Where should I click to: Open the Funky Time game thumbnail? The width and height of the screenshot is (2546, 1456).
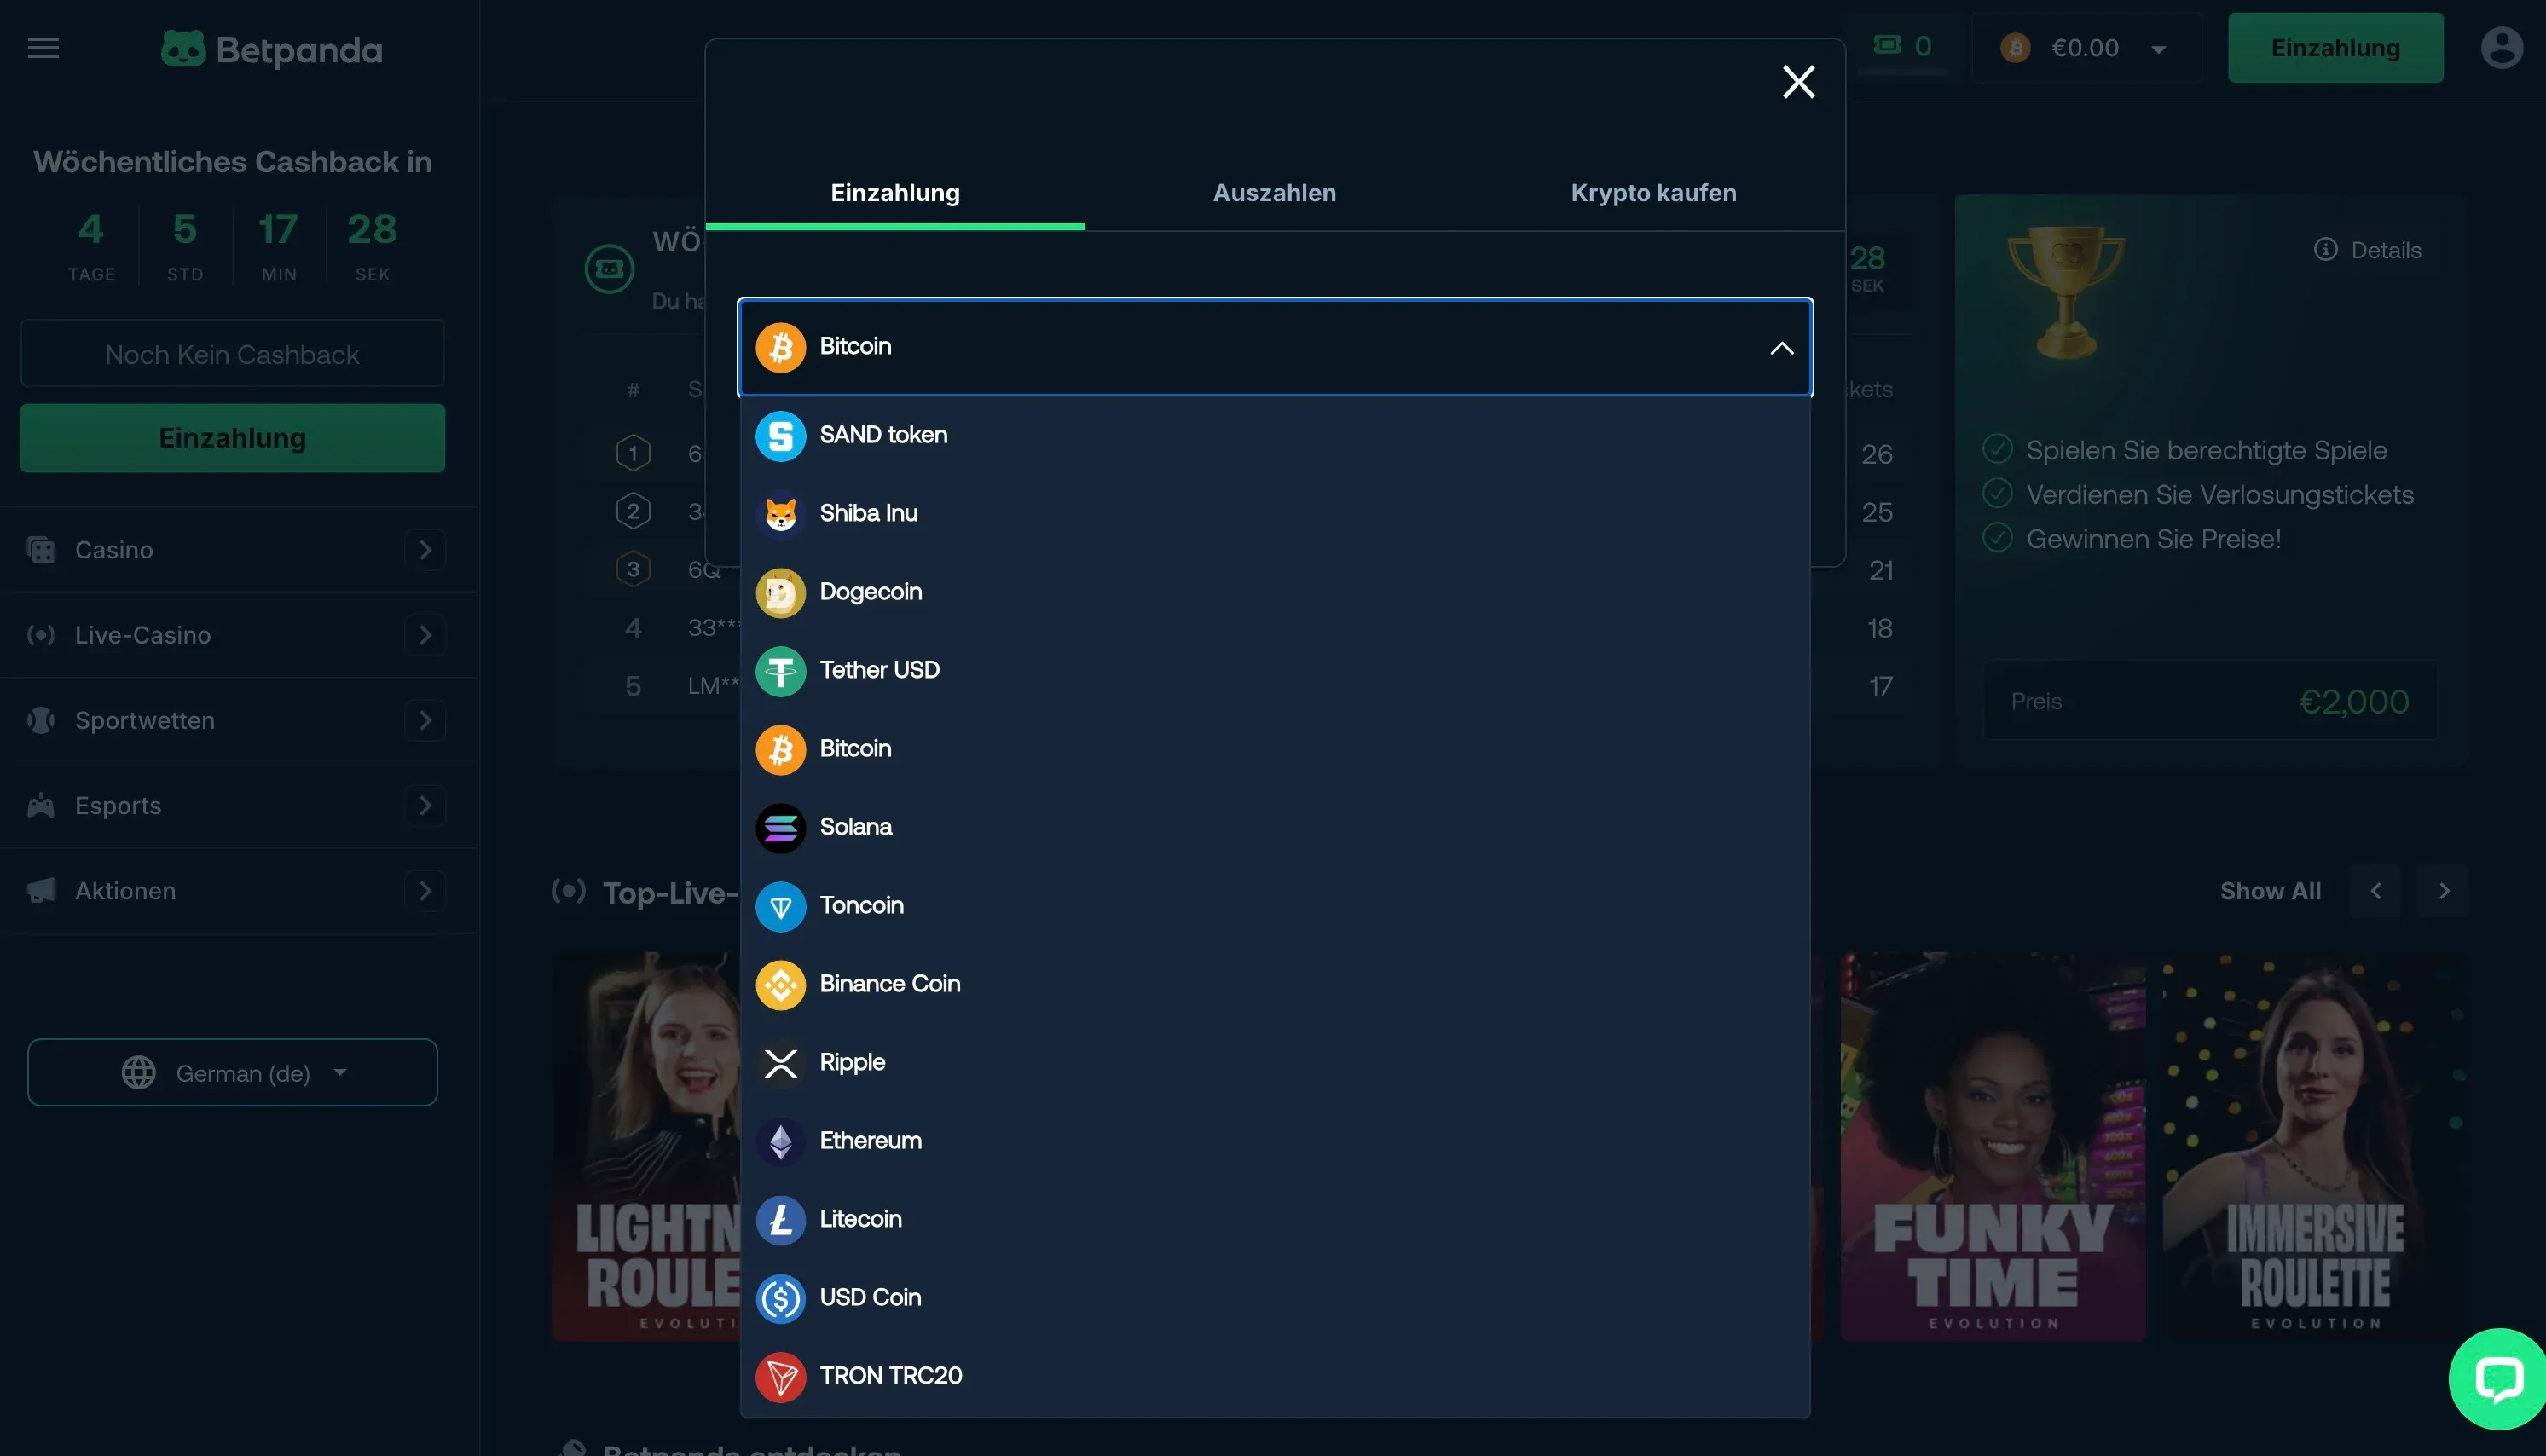(x=1992, y=1146)
